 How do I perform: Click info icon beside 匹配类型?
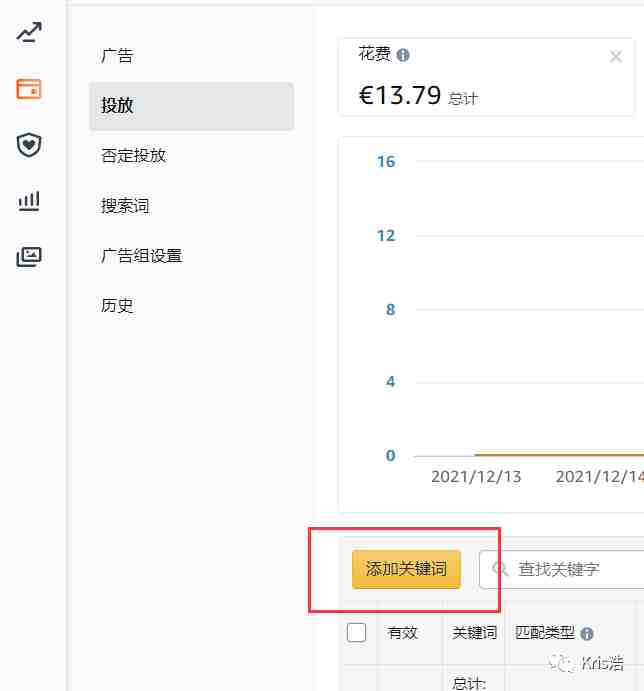[x=587, y=634]
